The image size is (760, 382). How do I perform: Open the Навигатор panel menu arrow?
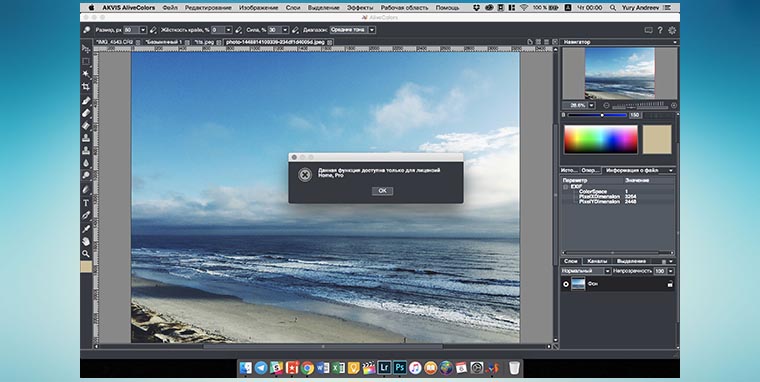click(674, 42)
